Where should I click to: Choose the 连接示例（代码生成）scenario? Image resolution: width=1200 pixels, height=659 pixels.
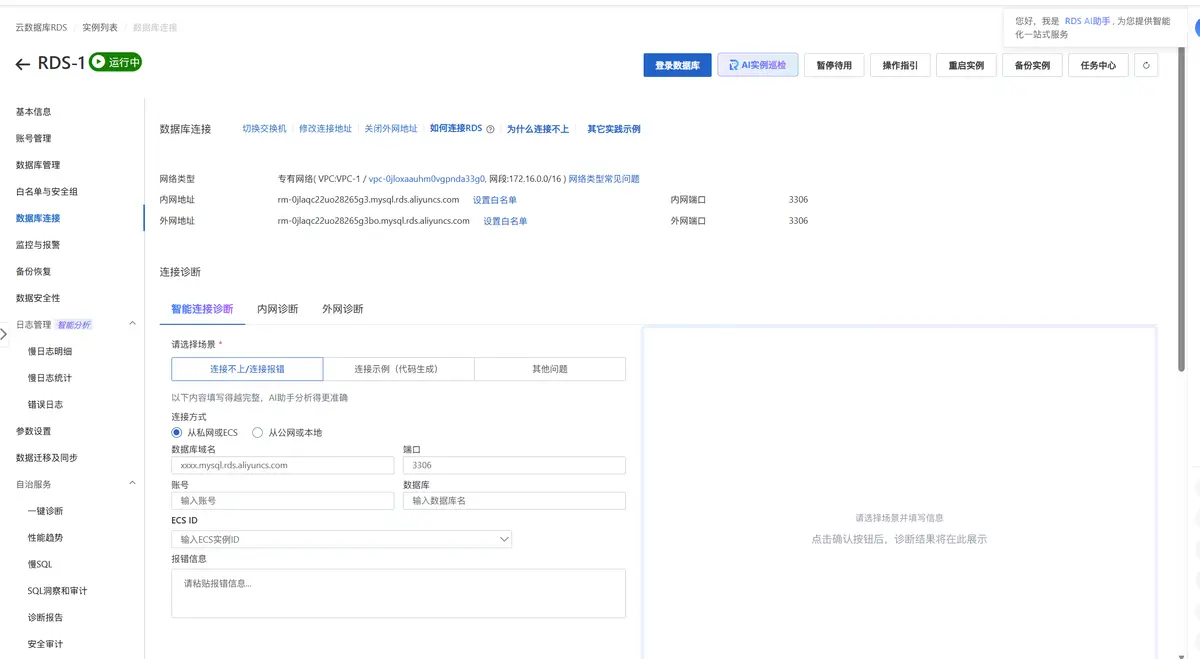click(x=398, y=369)
